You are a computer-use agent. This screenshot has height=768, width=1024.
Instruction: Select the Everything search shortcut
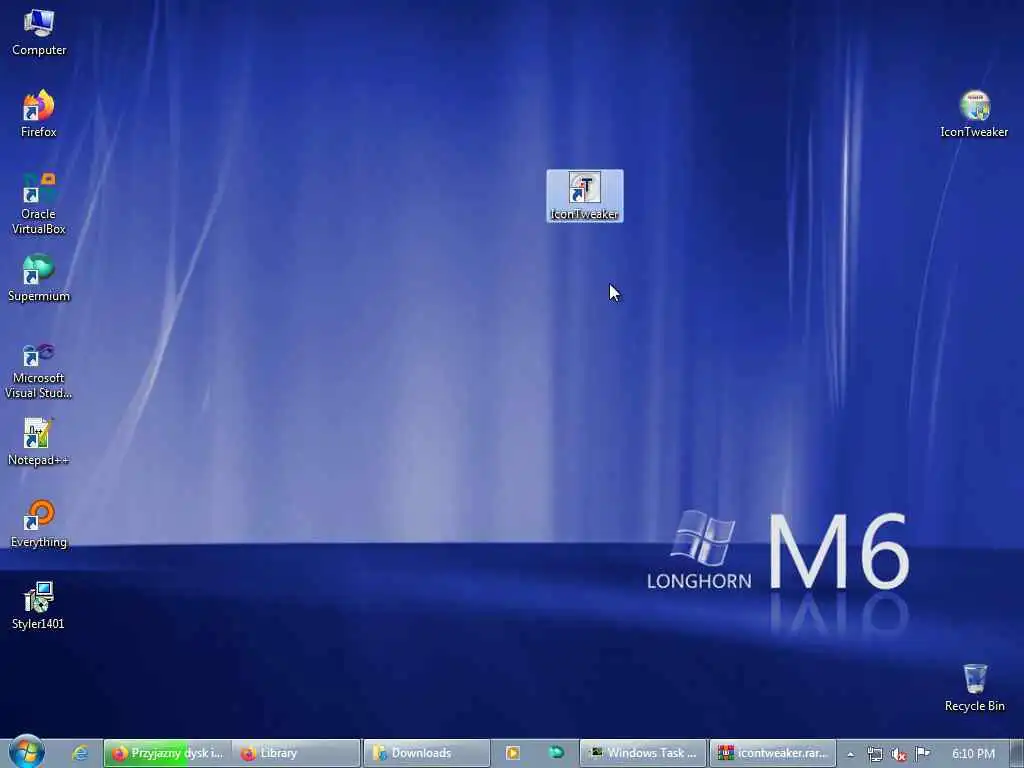[39, 524]
